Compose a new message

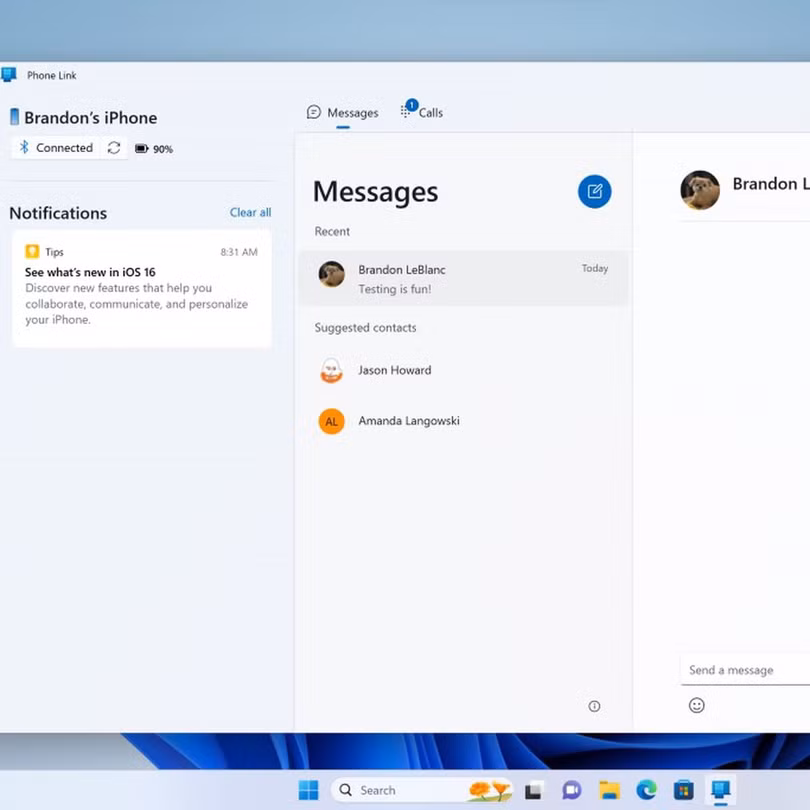595,191
